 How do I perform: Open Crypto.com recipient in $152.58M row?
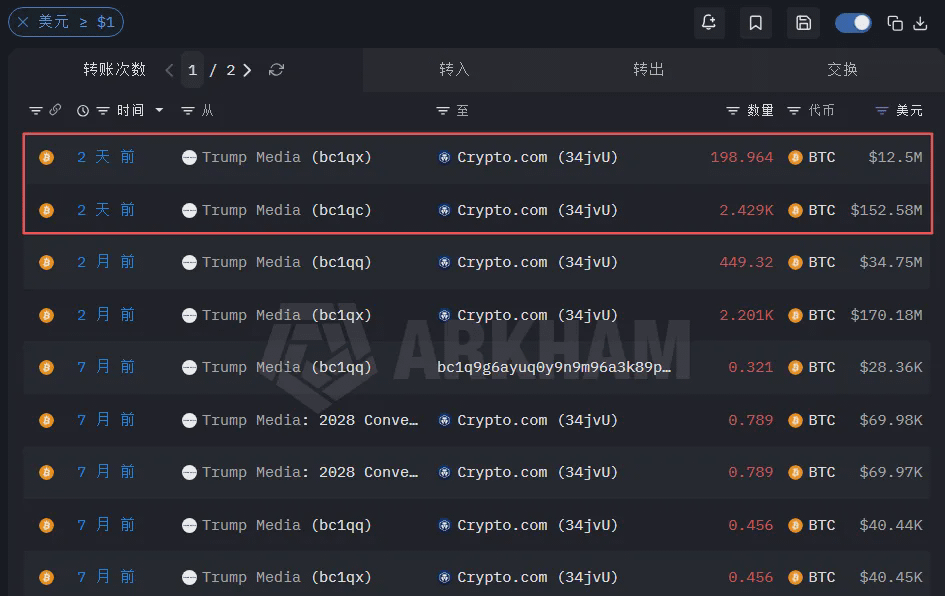coord(528,210)
